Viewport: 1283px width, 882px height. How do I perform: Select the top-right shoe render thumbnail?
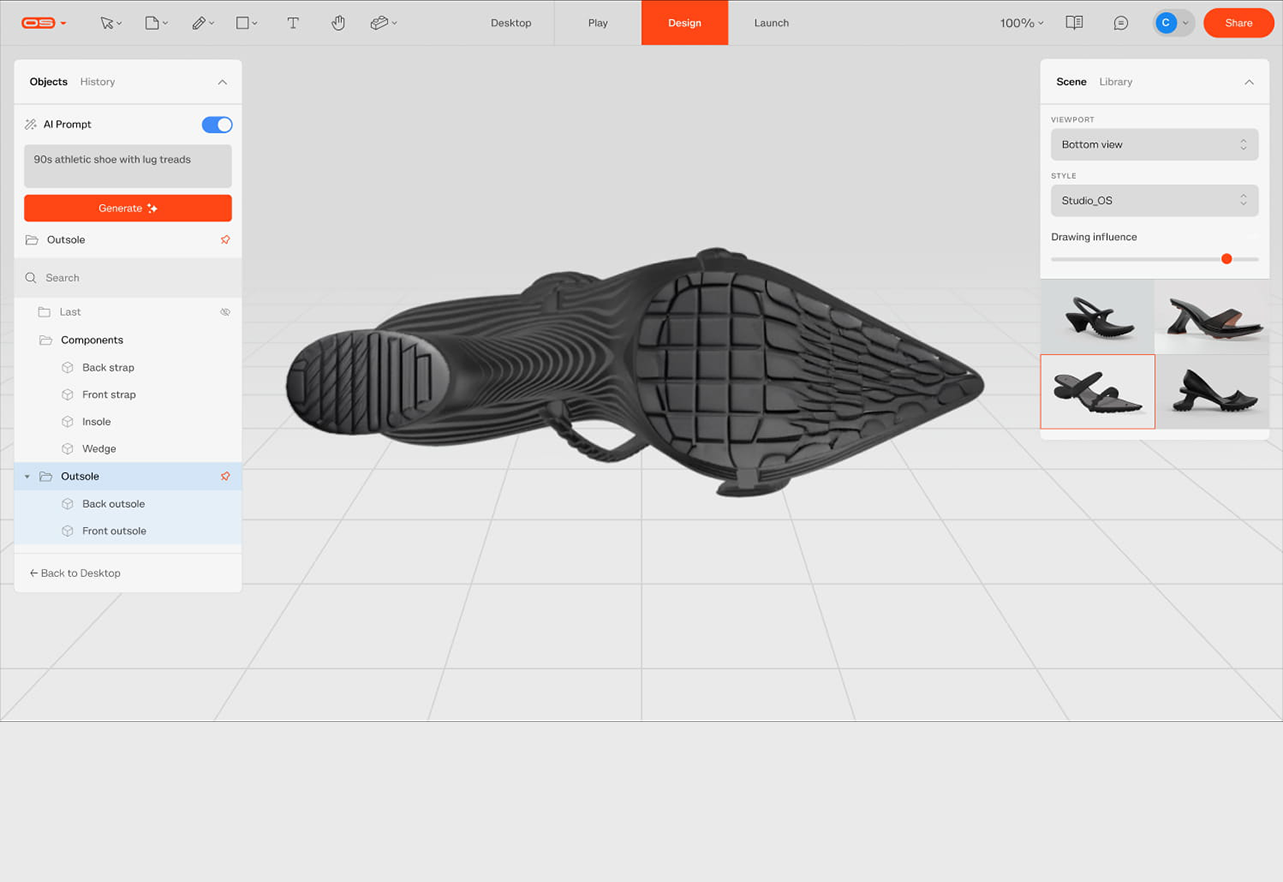click(x=1211, y=317)
